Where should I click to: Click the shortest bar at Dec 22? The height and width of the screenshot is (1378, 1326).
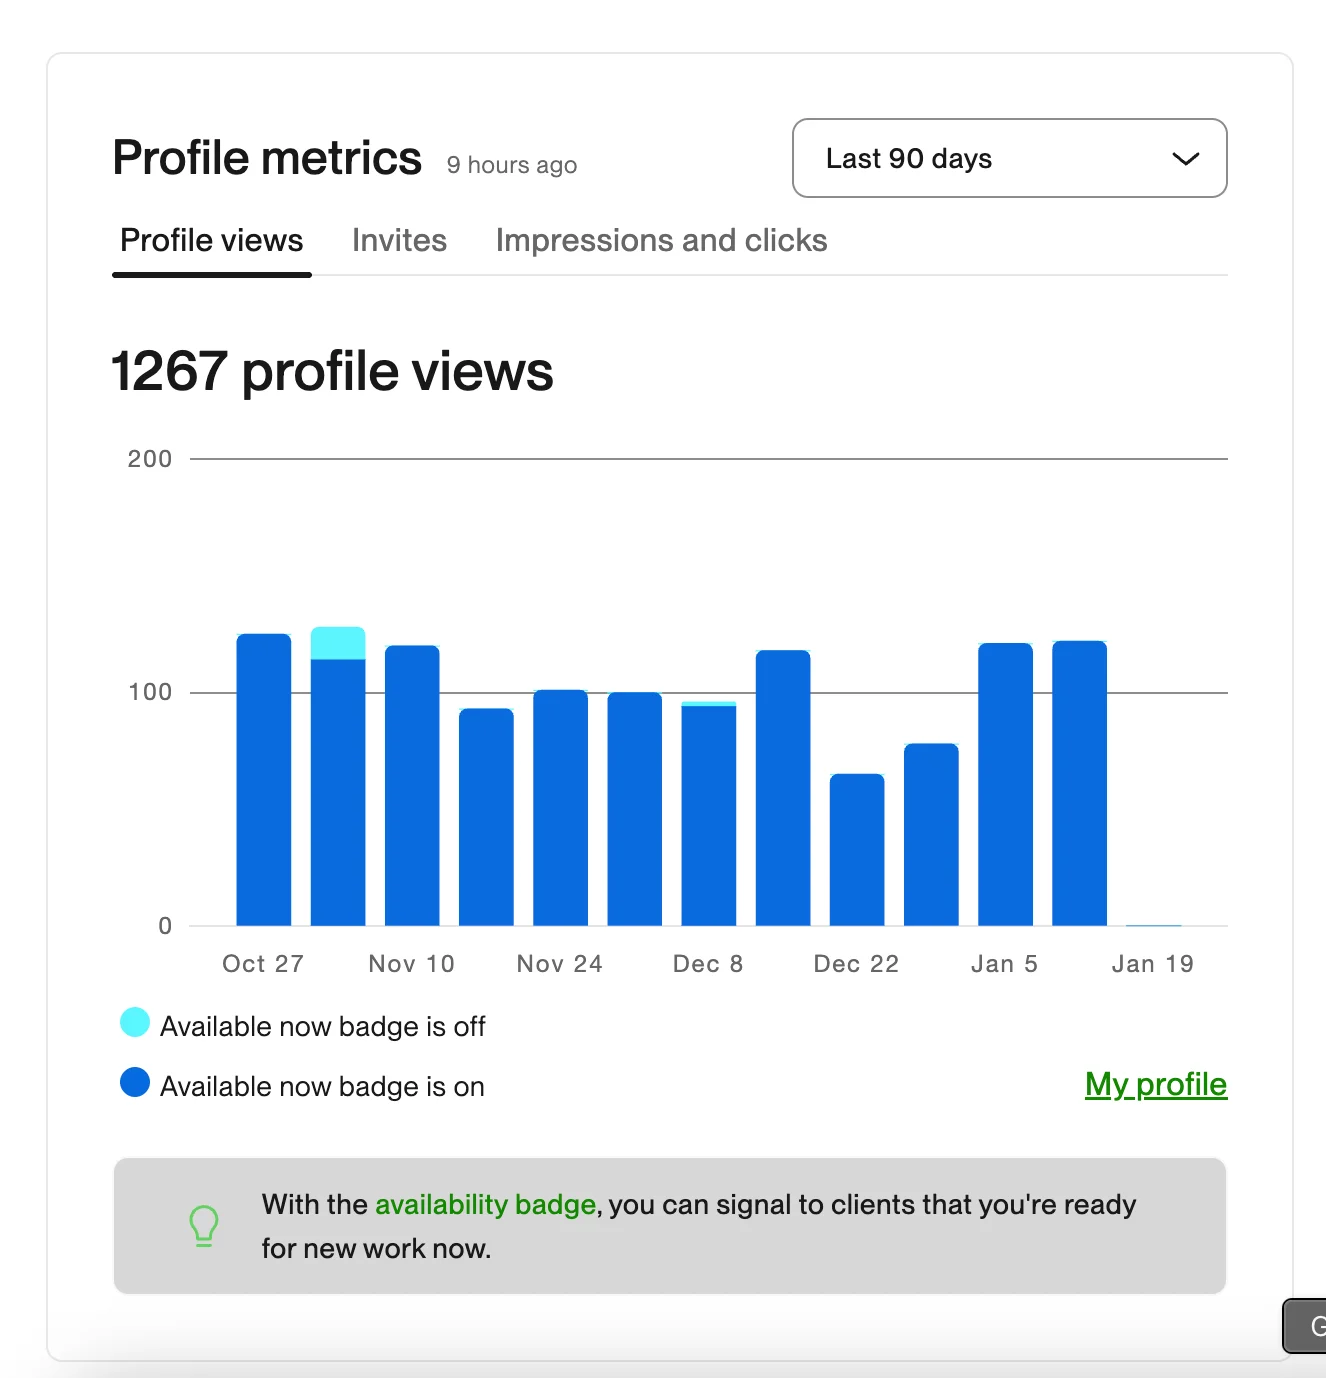tap(857, 850)
